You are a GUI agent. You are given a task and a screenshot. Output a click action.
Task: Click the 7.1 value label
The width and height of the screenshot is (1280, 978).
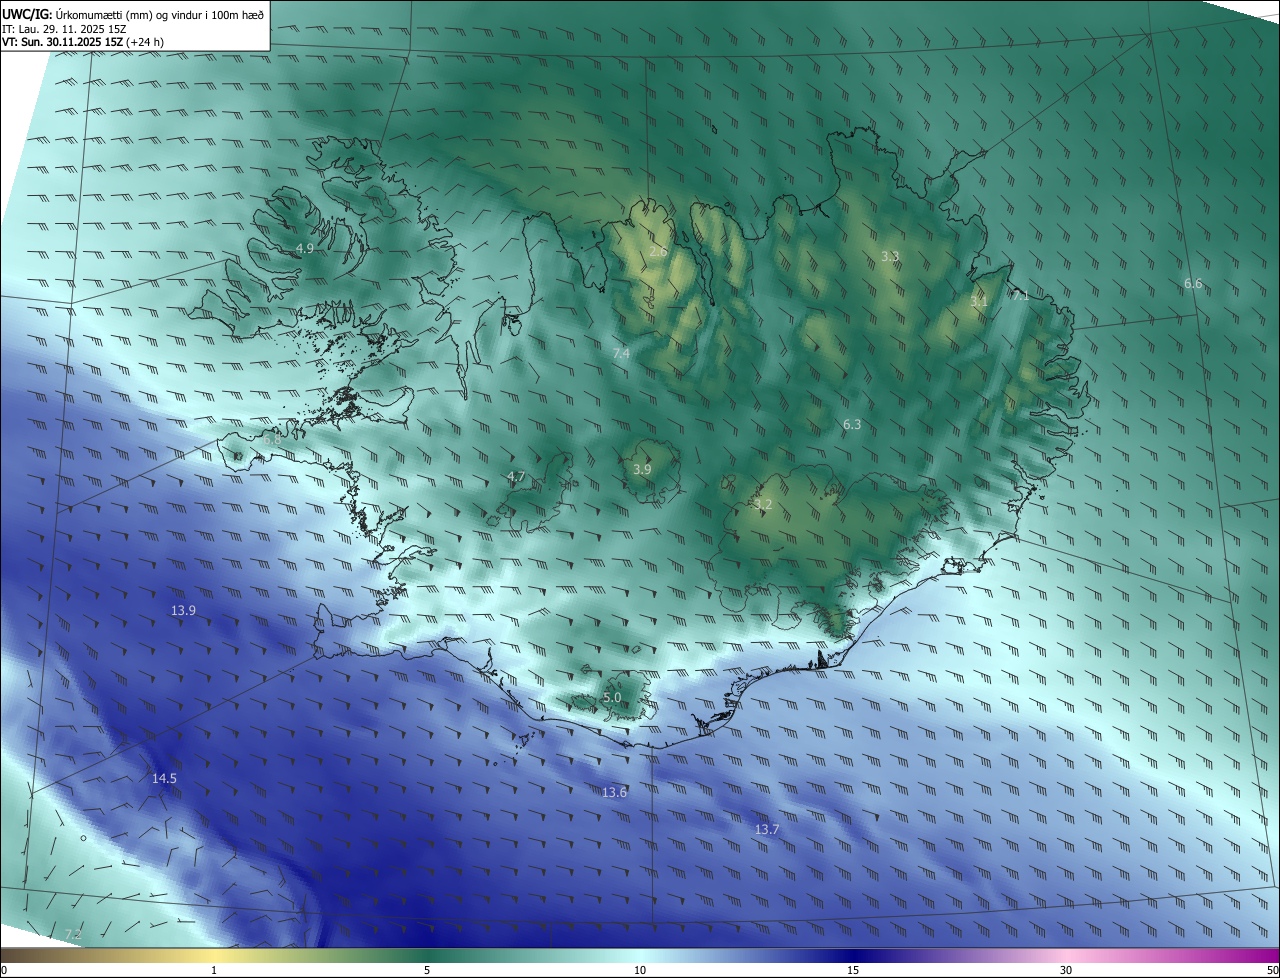(1020, 295)
